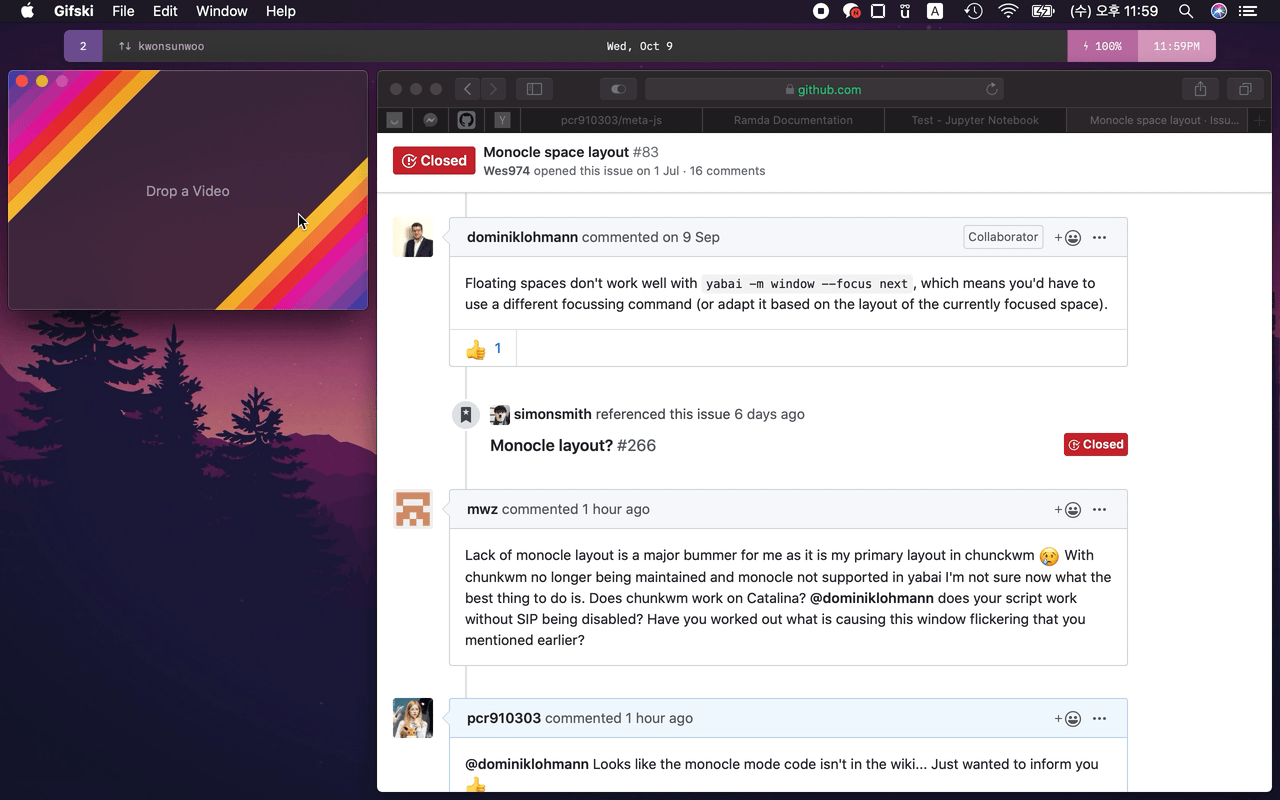Click the pcr910303 username link
This screenshot has width=1280, height=800.
504,718
